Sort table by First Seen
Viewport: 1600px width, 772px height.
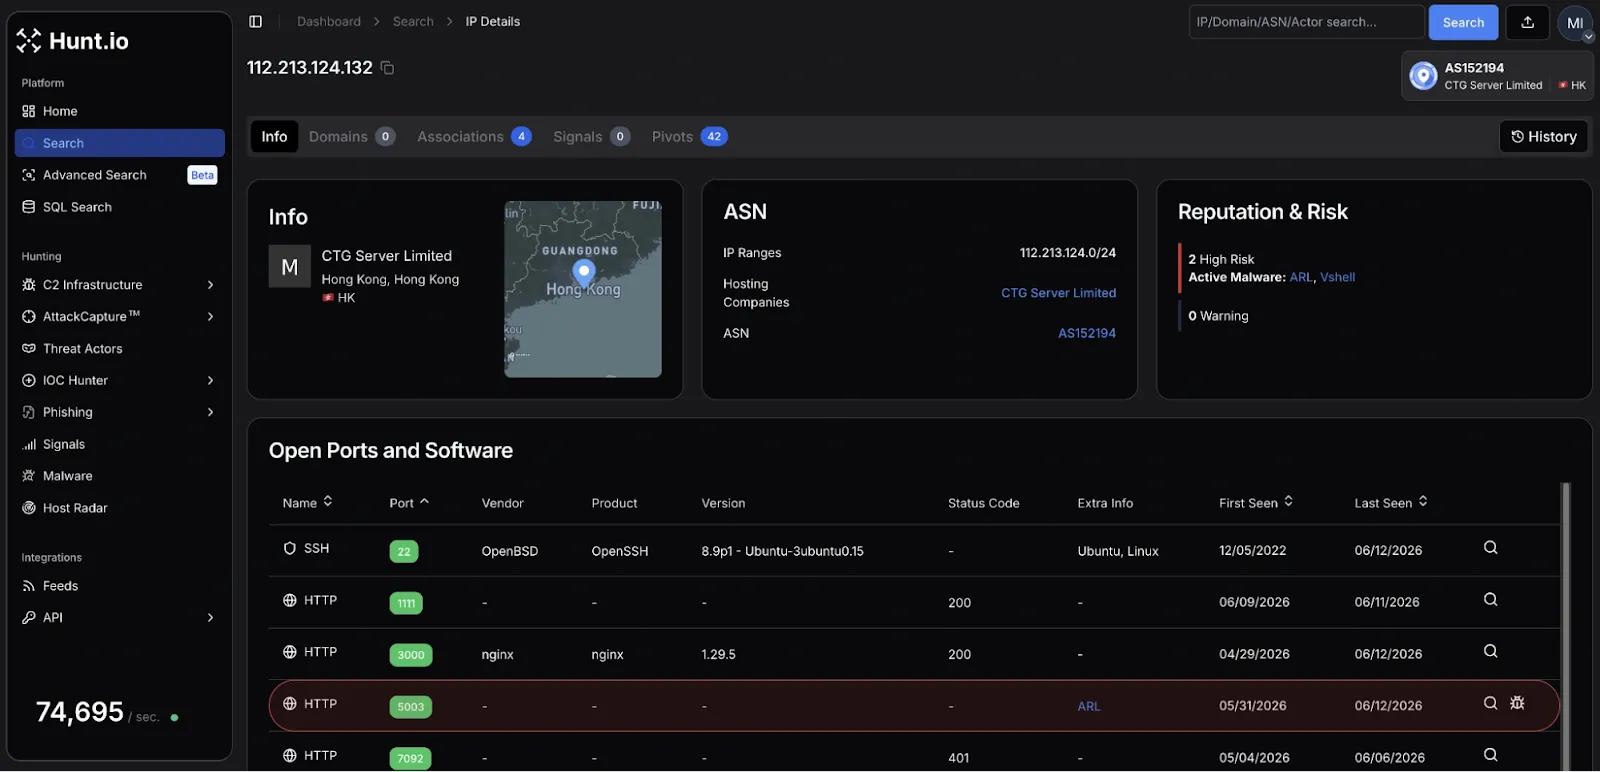(x=1256, y=503)
